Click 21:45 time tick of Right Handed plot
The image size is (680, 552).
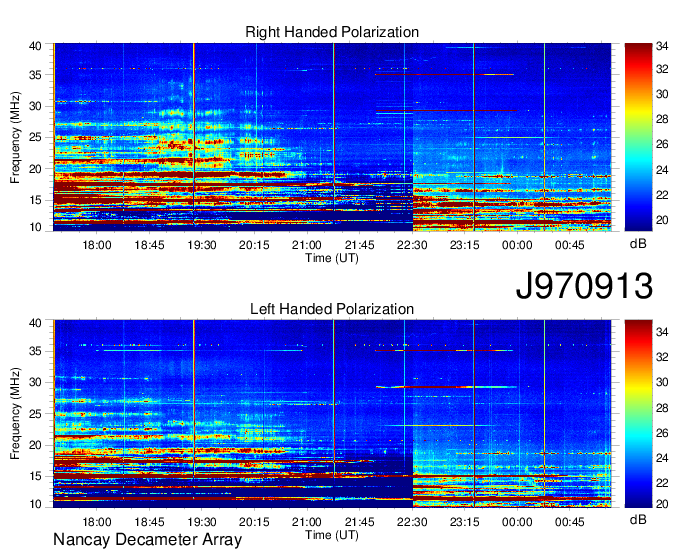tap(360, 245)
